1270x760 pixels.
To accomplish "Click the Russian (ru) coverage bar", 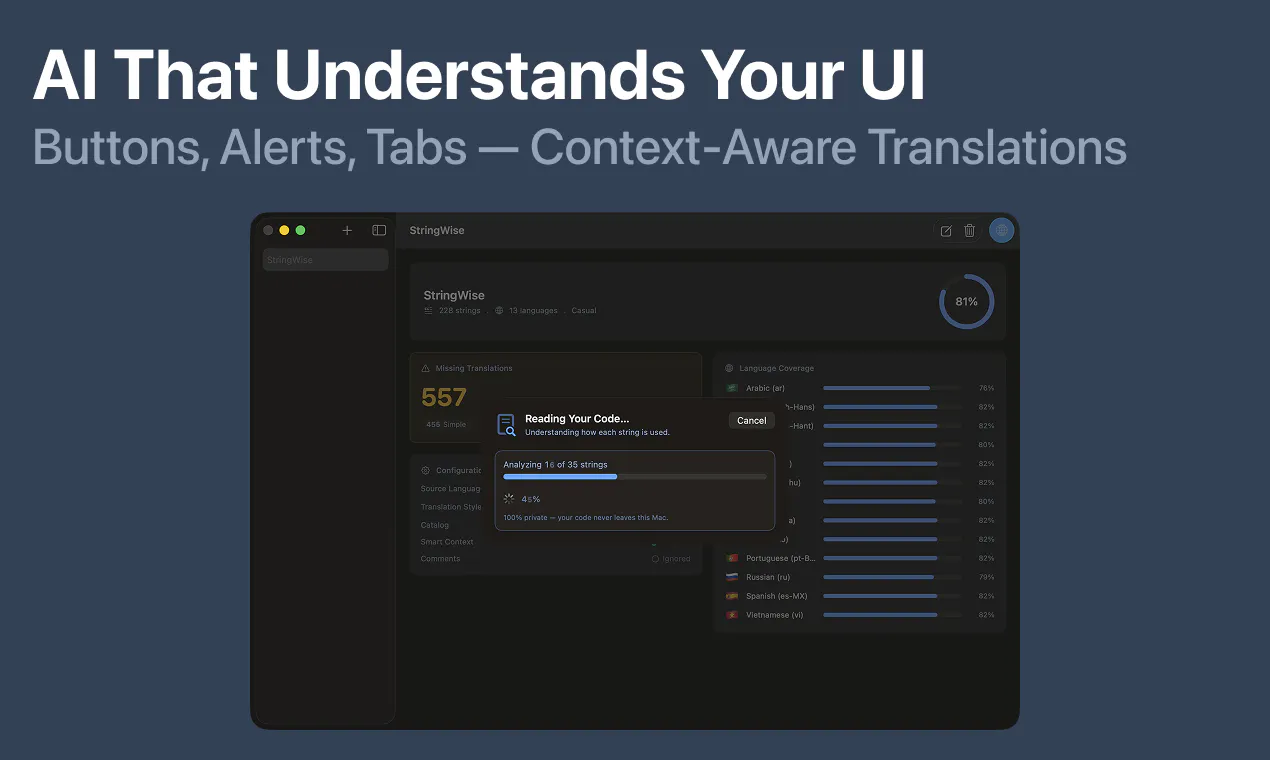I will coord(891,577).
